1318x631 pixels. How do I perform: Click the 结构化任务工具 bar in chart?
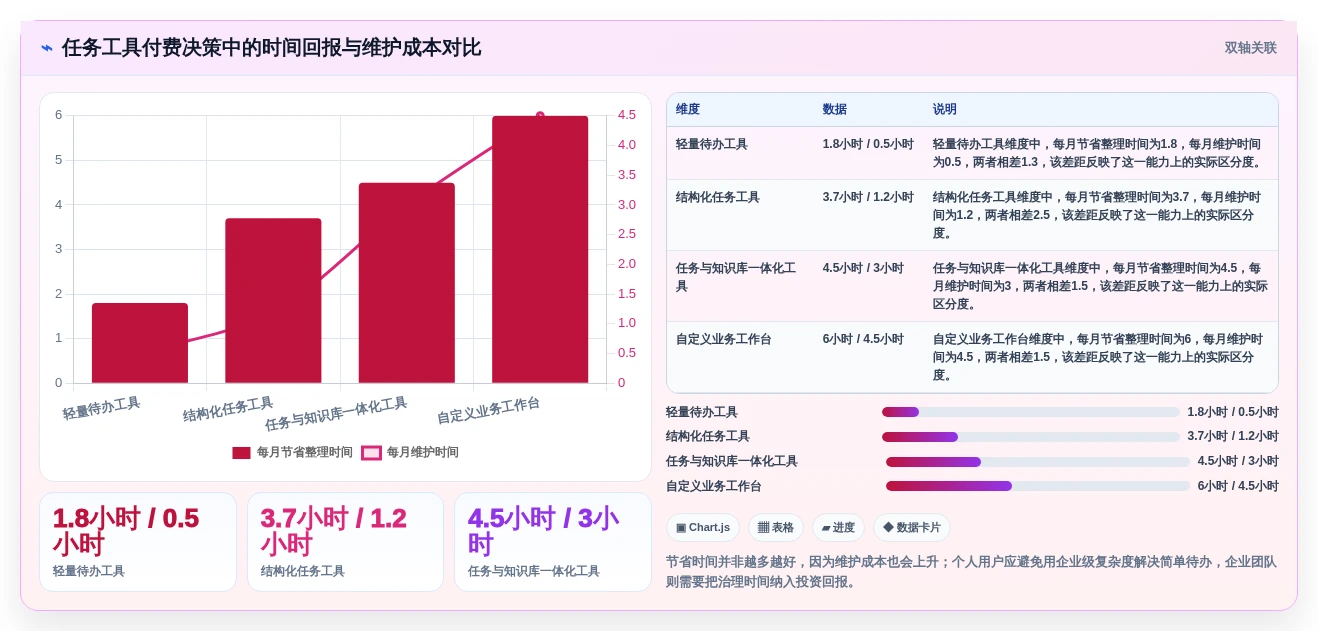[273, 300]
